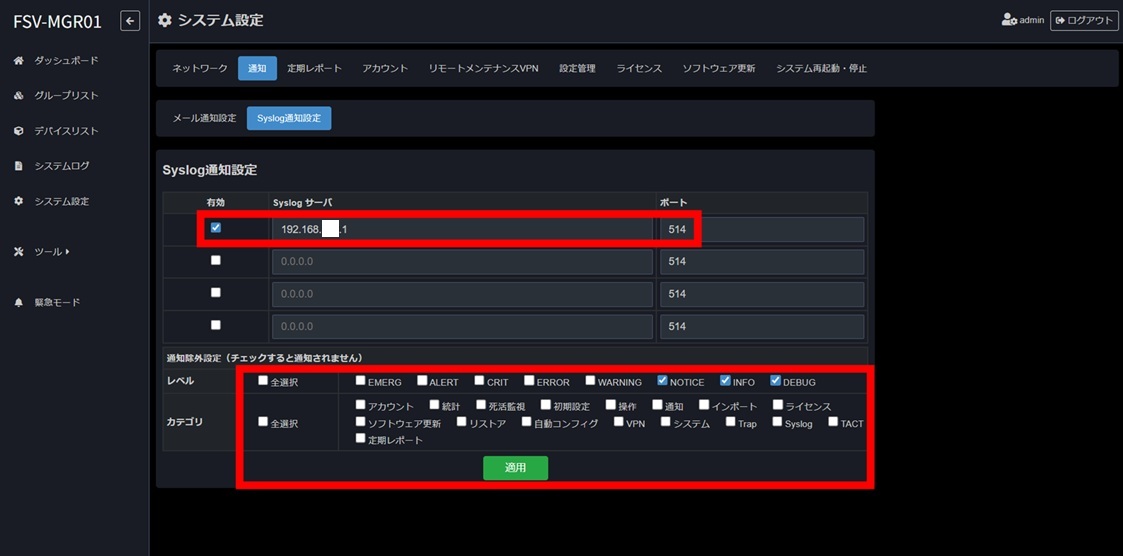Uncheck the INFO level checkbox
The image size is (1123, 556).
(726, 381)
